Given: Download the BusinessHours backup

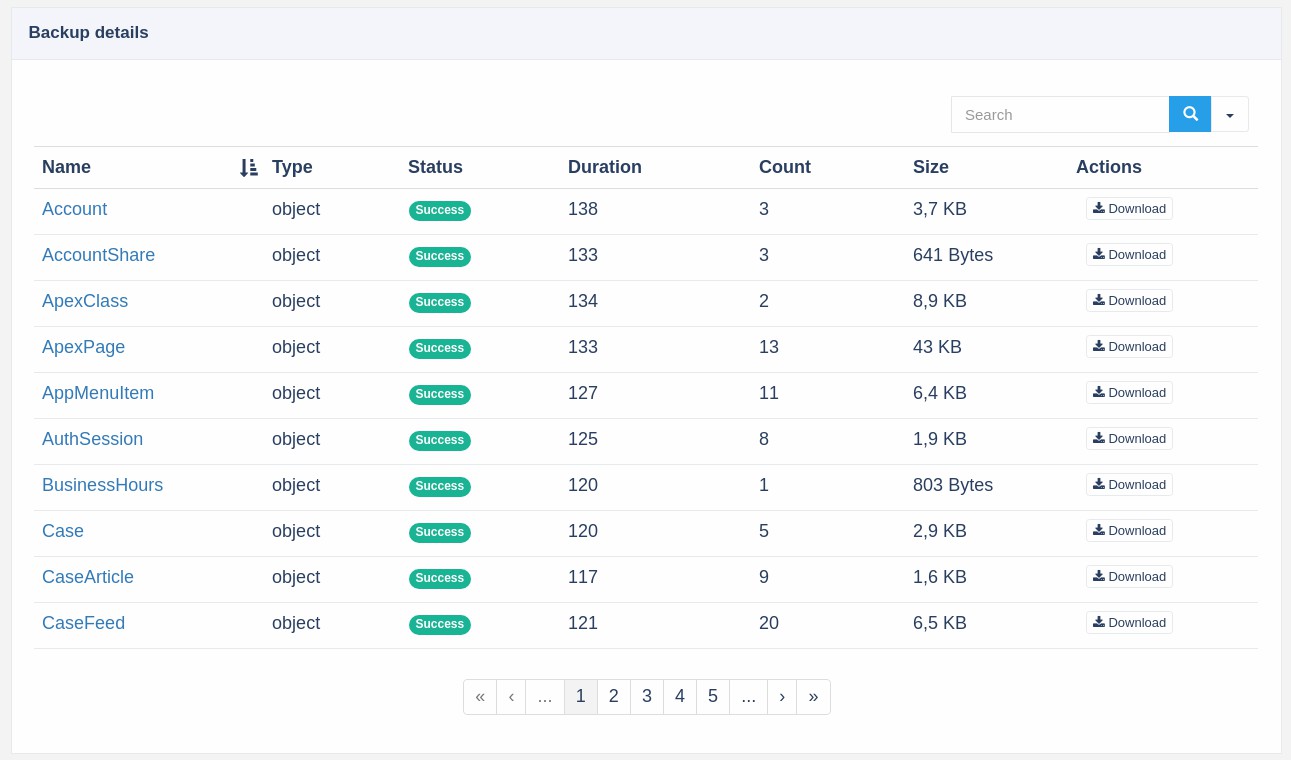Looking at the screenshot, I should coord(1129,484).
